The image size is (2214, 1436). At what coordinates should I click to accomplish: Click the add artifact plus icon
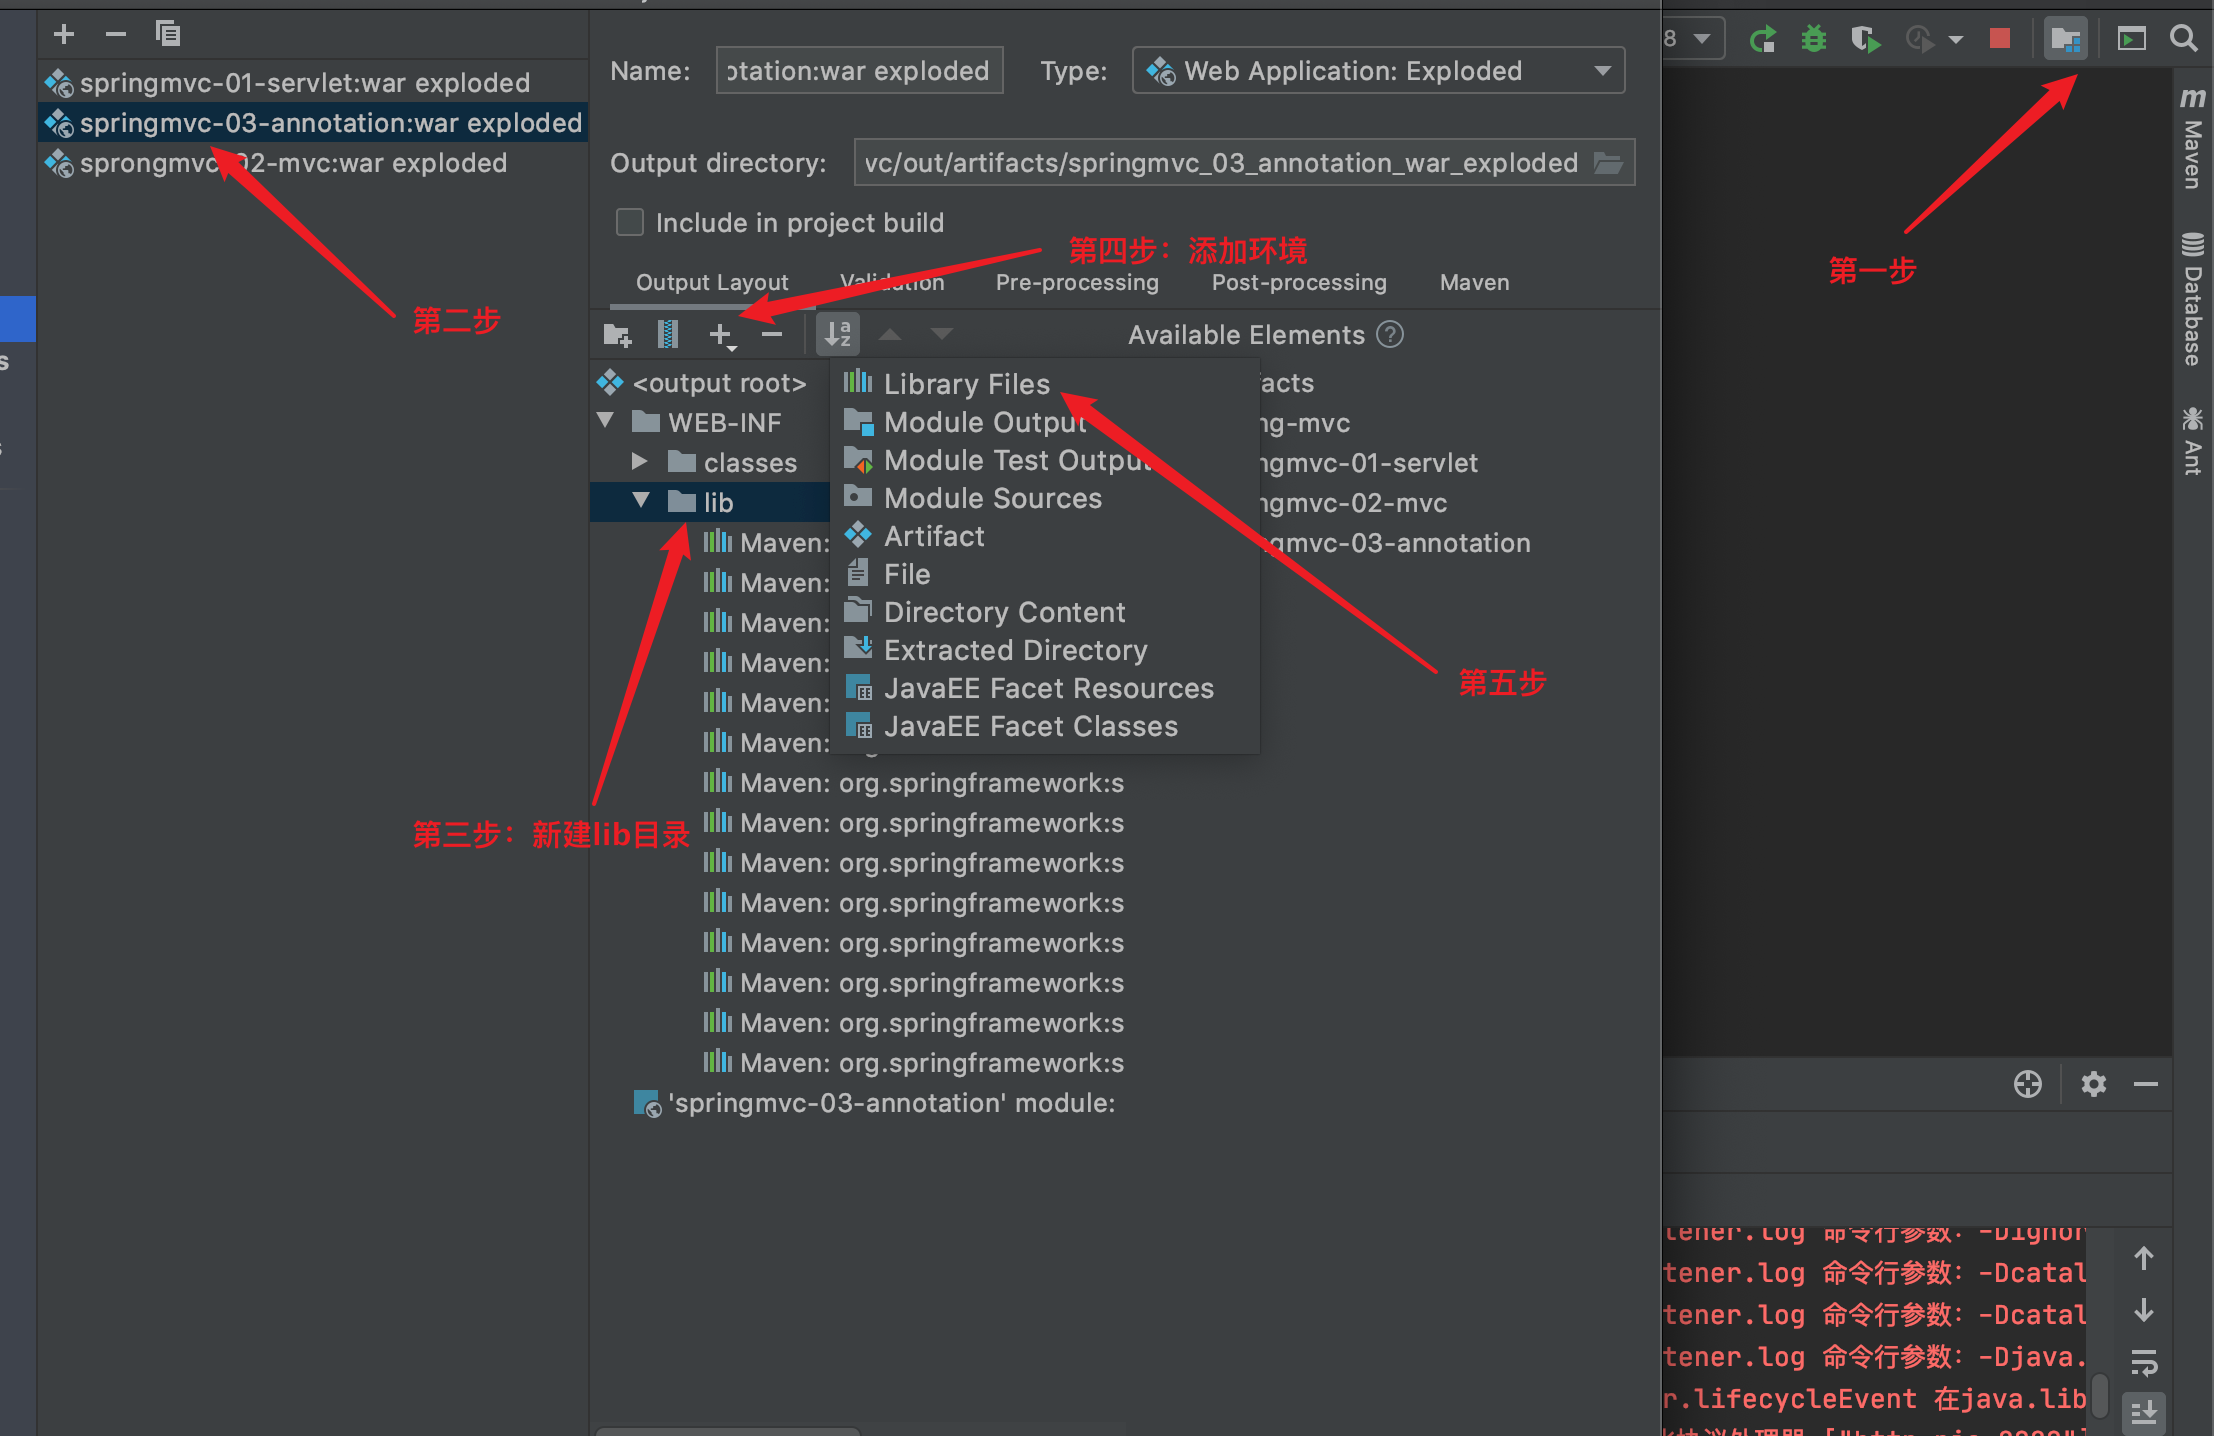click(x=64, y=35)
